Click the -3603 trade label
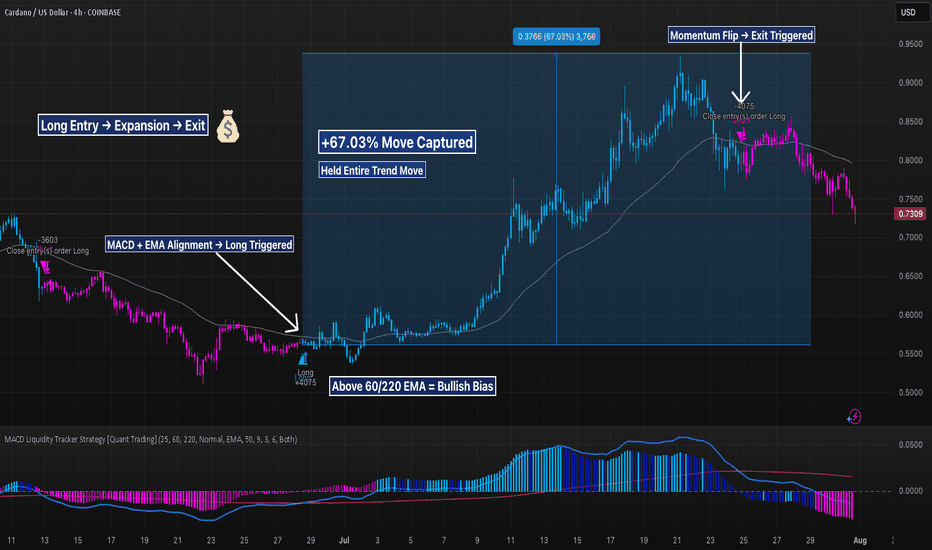The width and height of the screenshot is (932, 550). tap(48, 240)
